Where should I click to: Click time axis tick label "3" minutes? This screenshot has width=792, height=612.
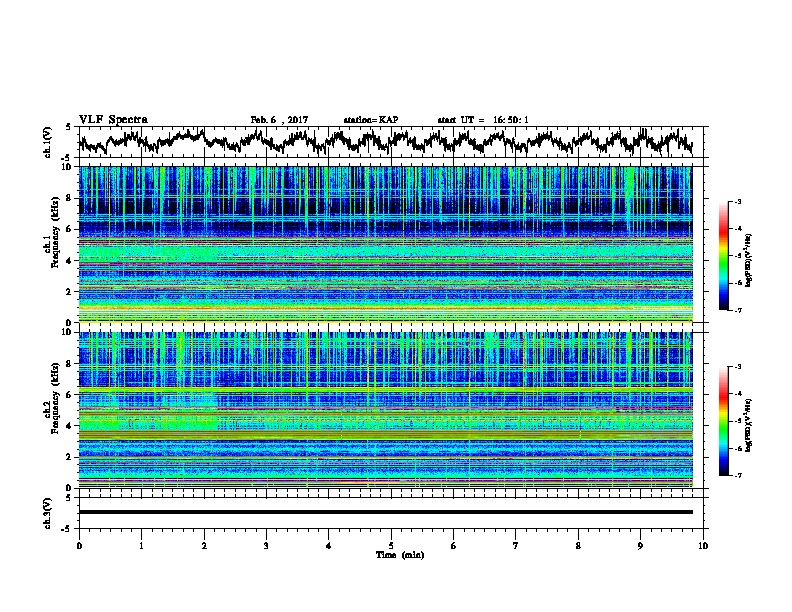(x=266, y=545)
